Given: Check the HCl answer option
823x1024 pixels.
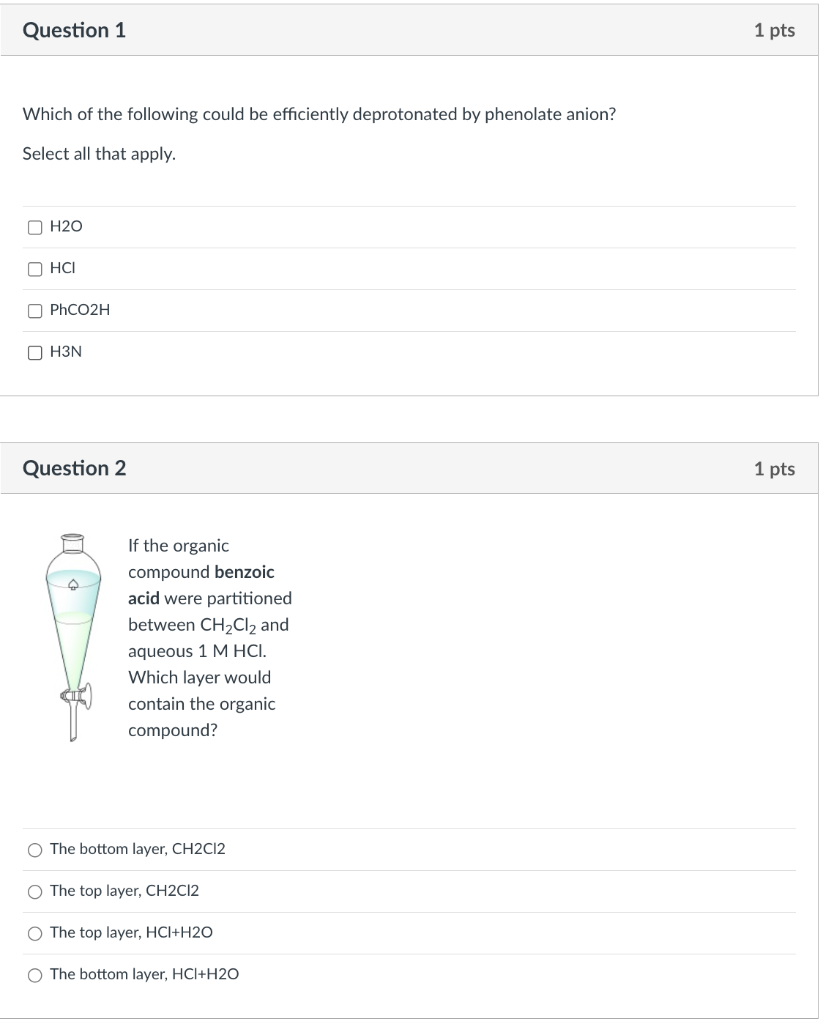Looking at the screenshot, I should click(x=35, y=268).
